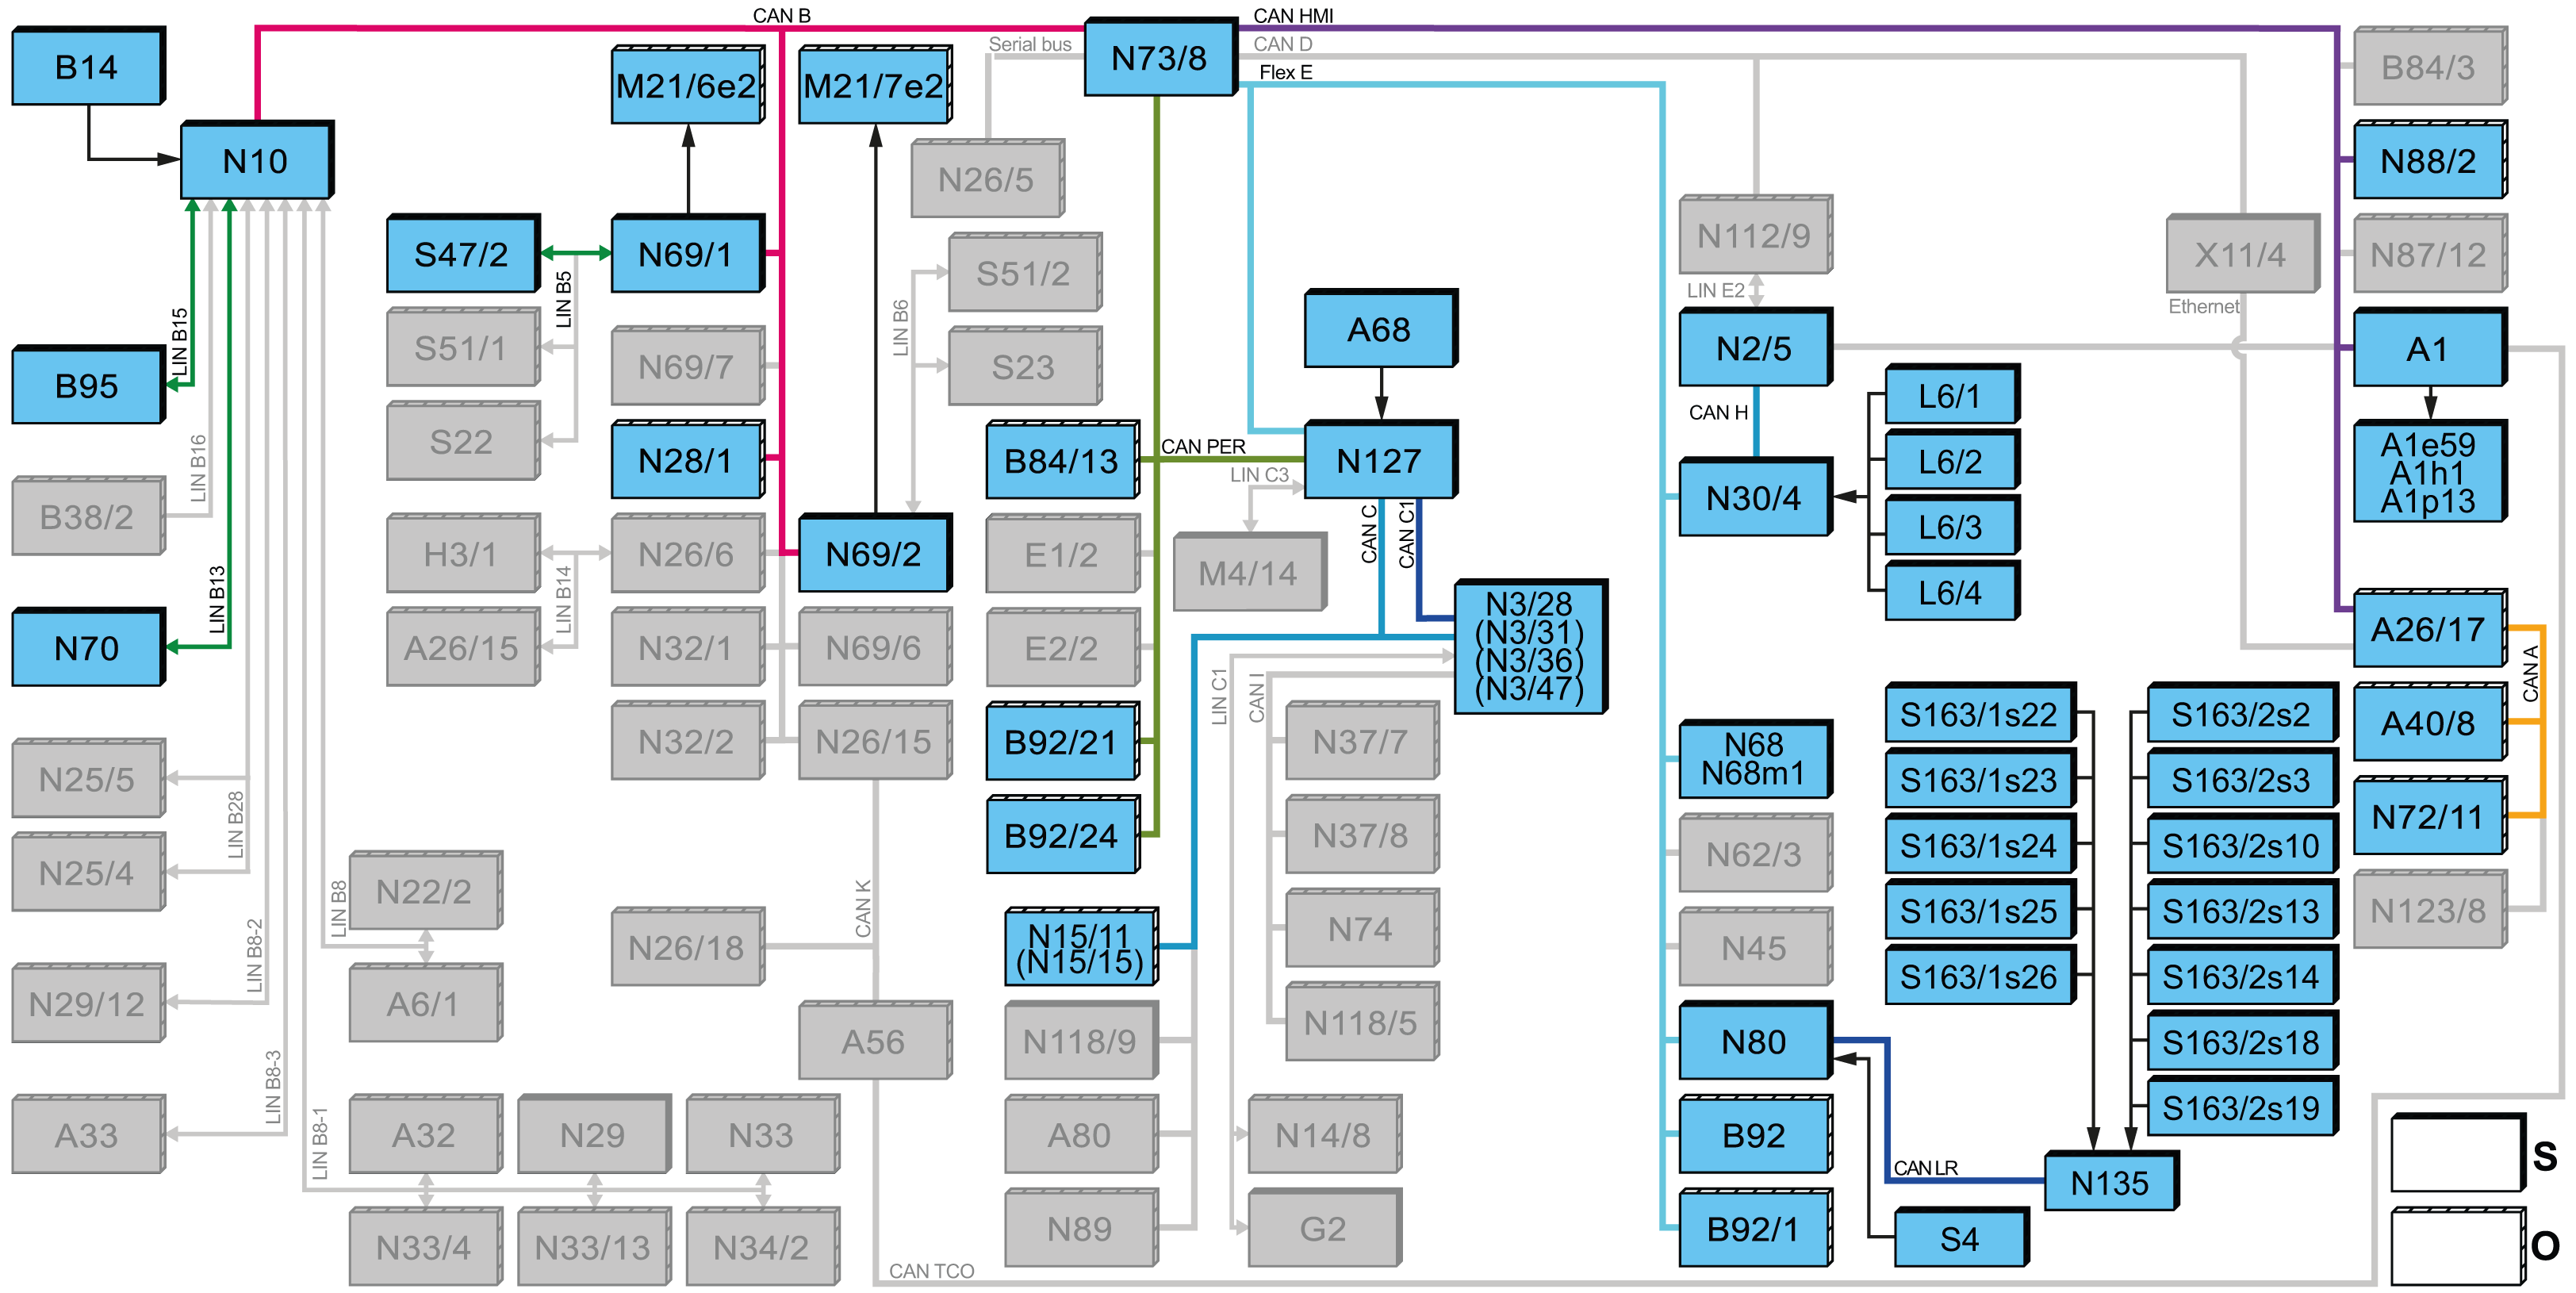Click the B95 block
This screenshot has height=1293, width=2576.
88,385
